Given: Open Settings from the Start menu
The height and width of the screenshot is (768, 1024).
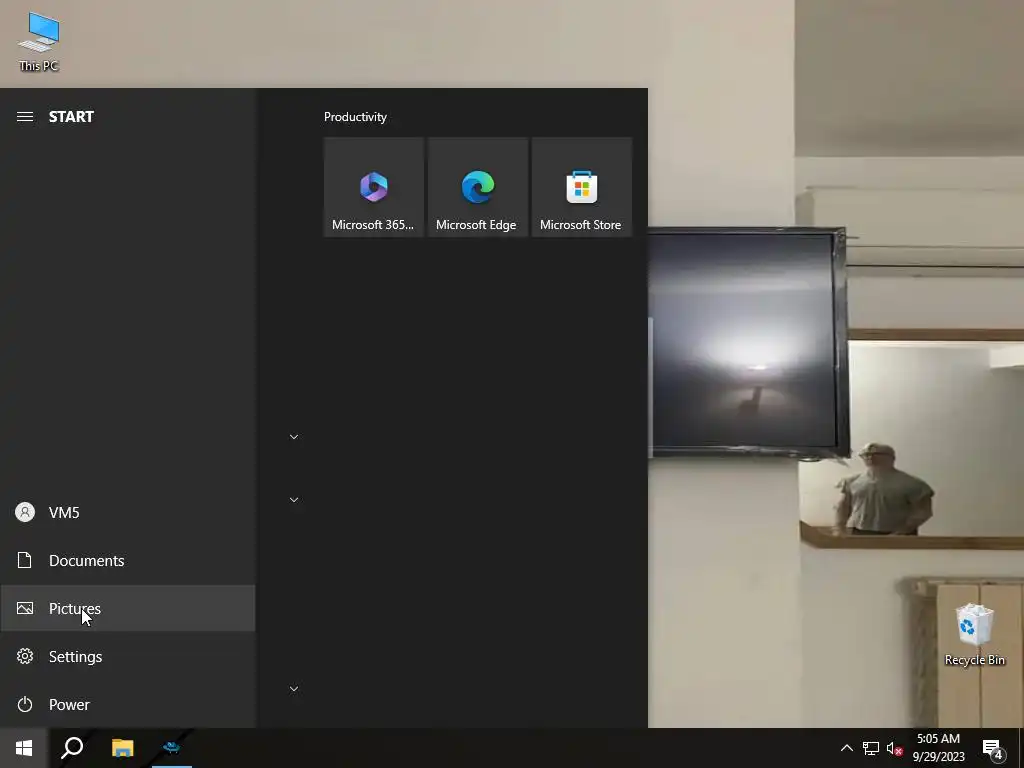Looking at the screenshot, I should (x=127, y=656).
